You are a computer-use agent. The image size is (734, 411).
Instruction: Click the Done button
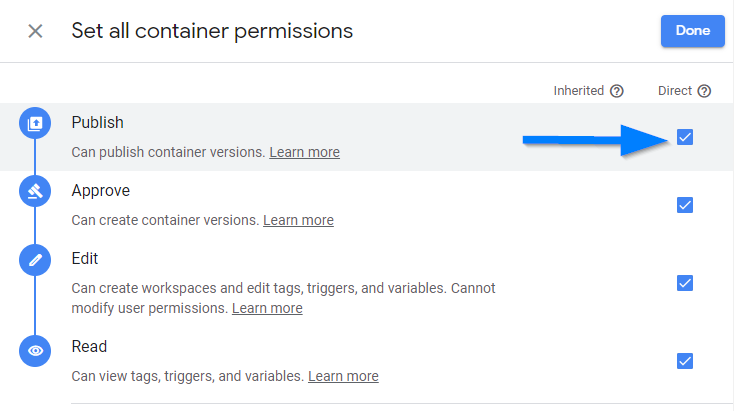[x=693, y=31]
